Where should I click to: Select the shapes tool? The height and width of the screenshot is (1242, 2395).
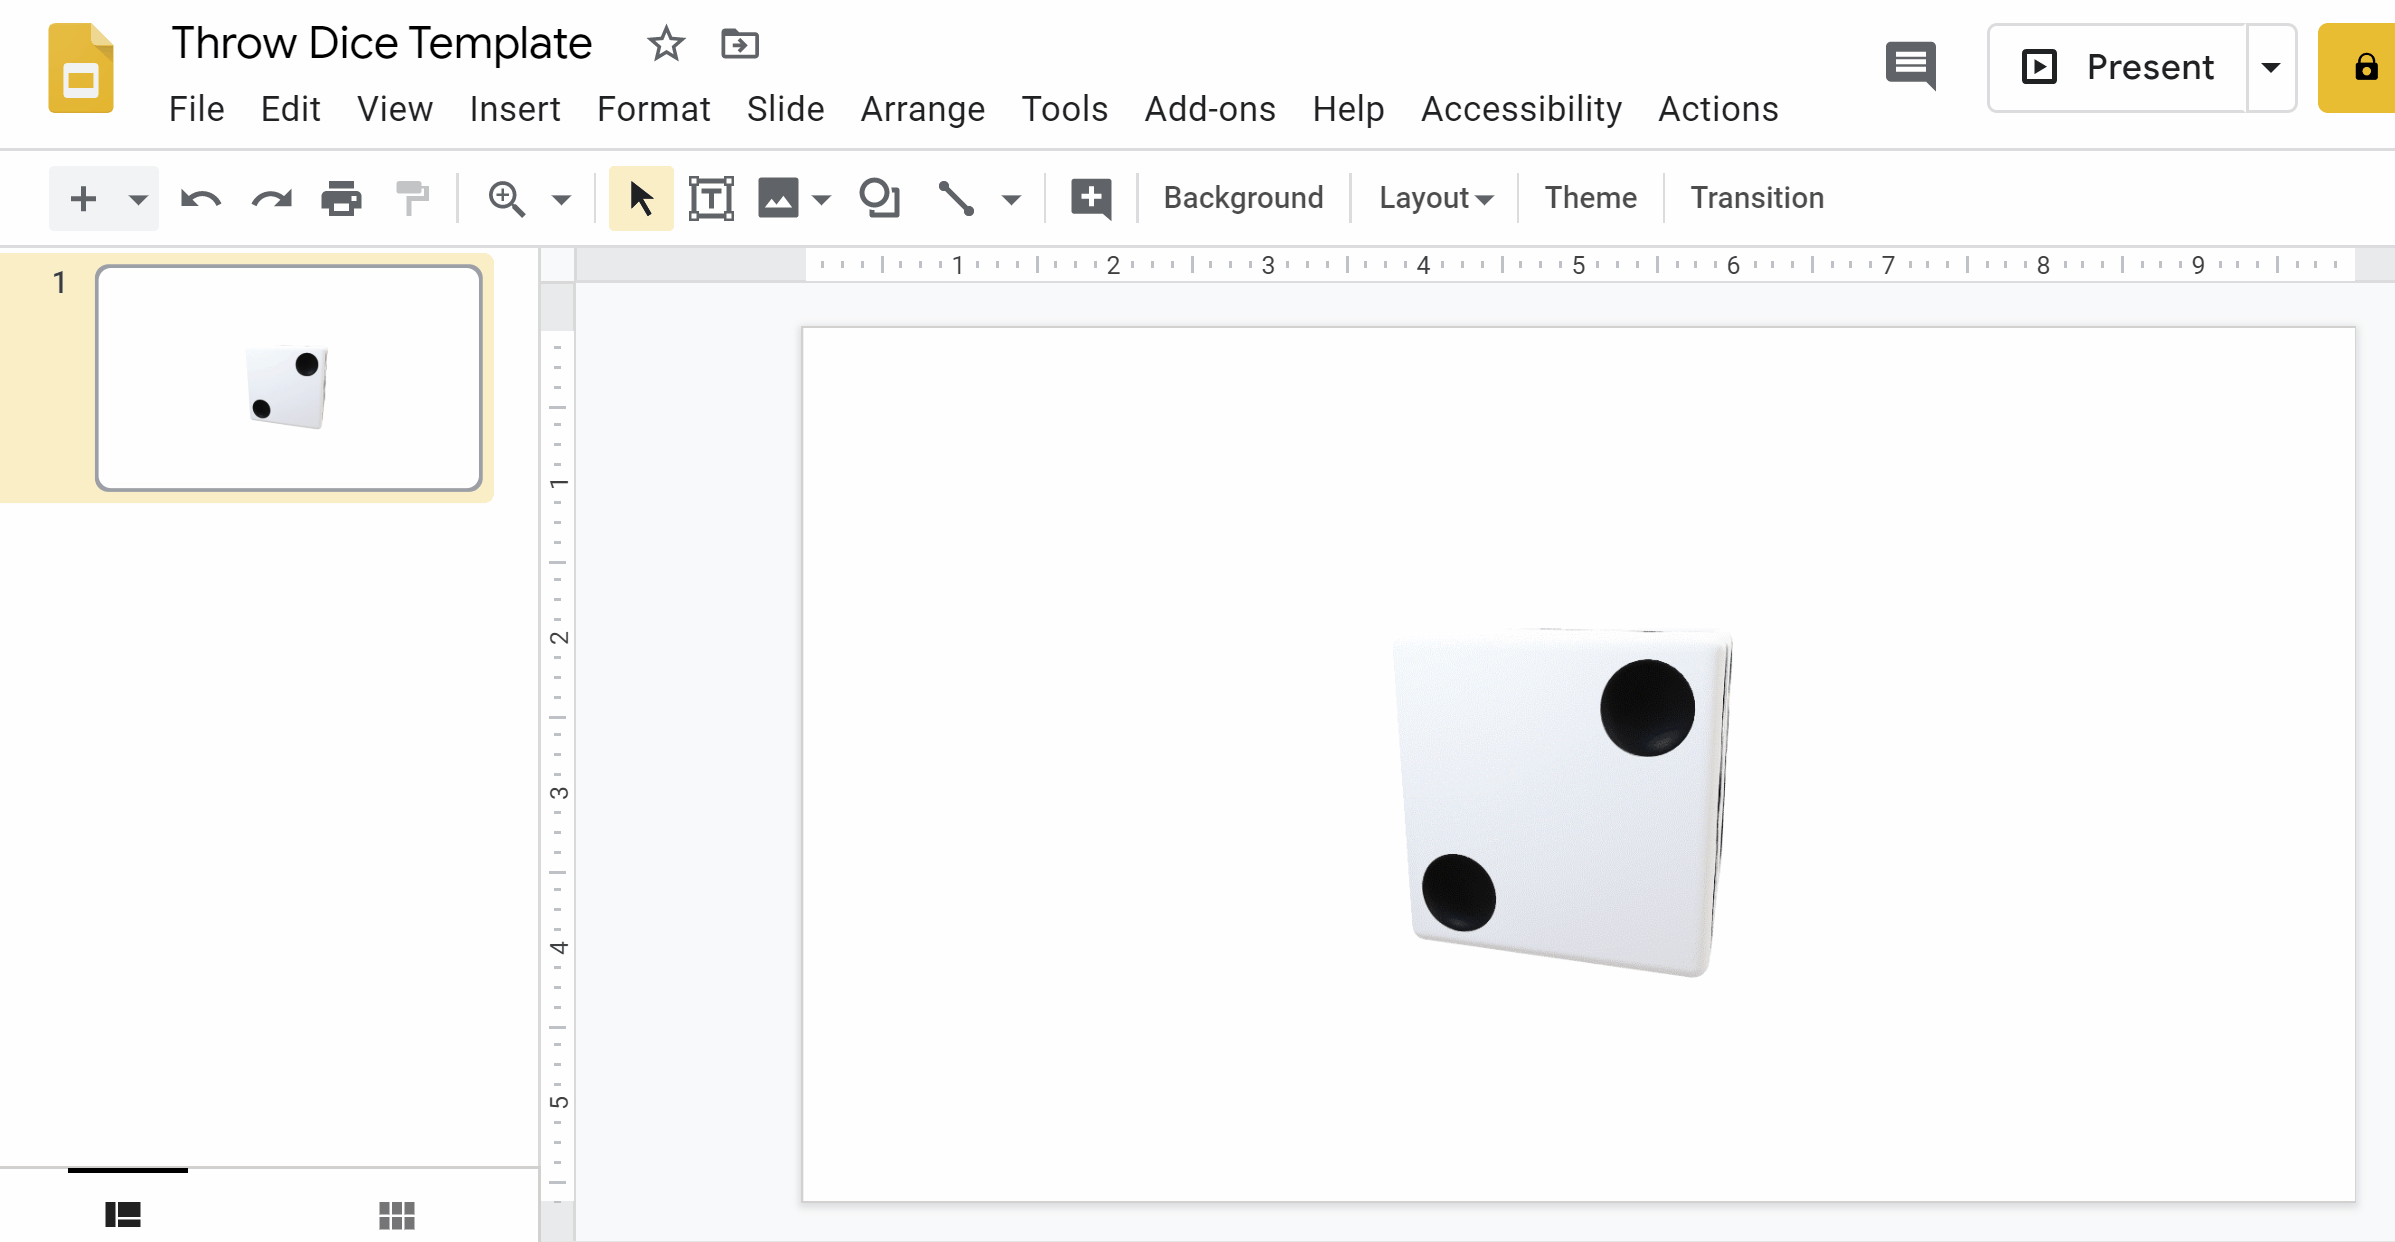click(x=878, y=198)
